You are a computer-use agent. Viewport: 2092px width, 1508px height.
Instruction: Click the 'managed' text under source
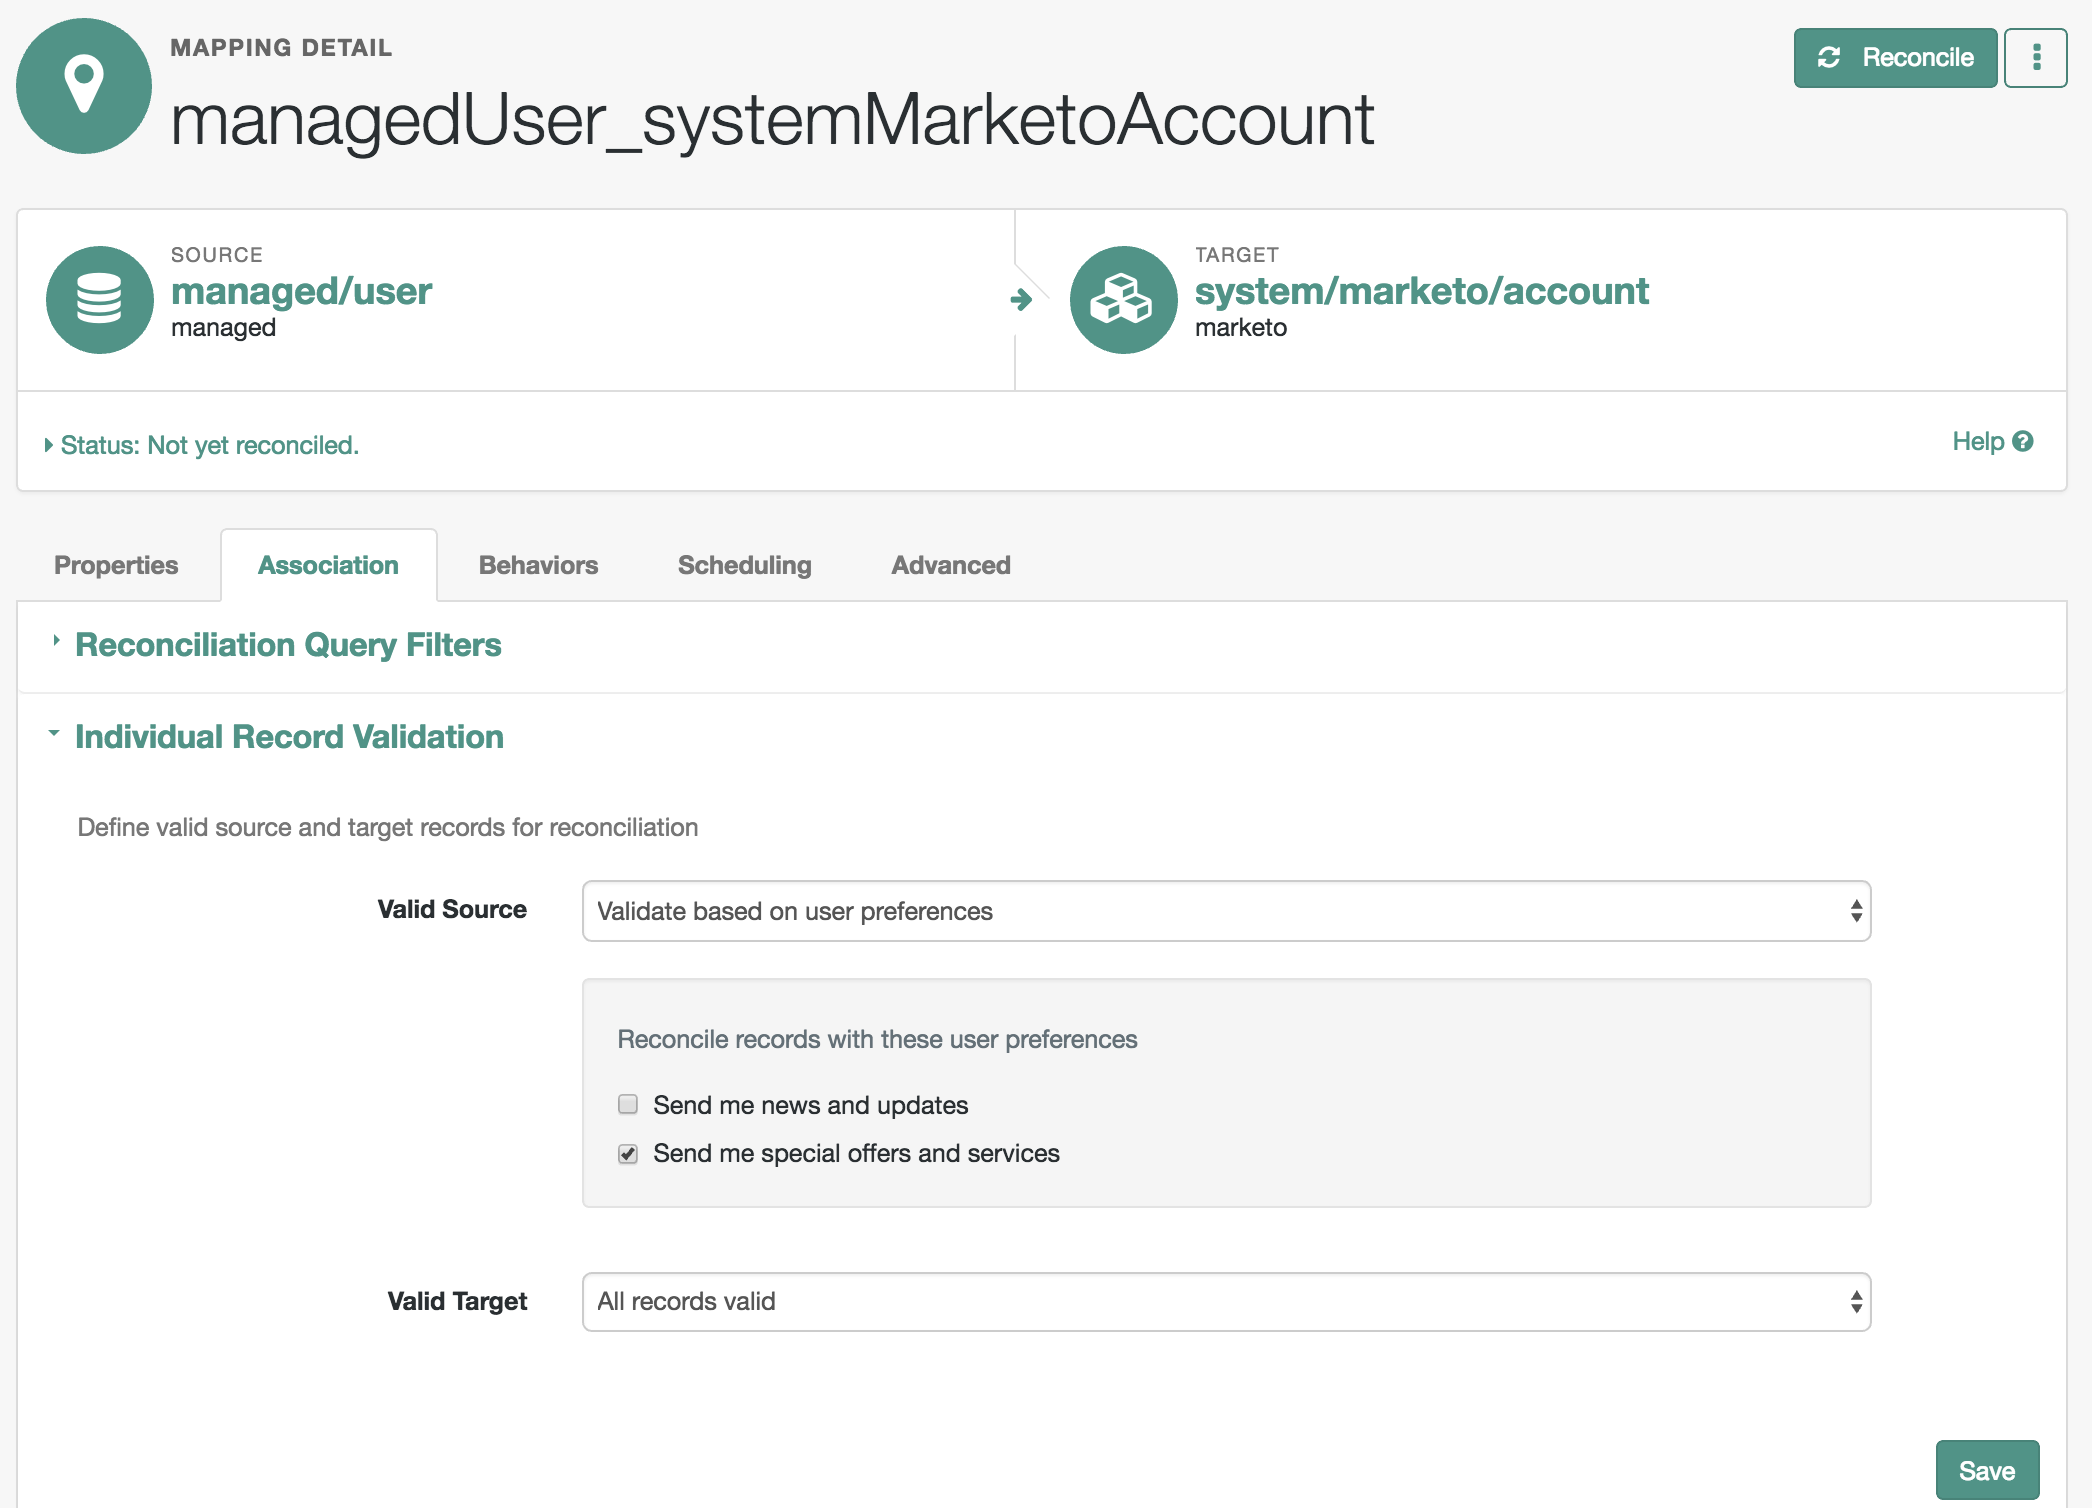point(223,328)
